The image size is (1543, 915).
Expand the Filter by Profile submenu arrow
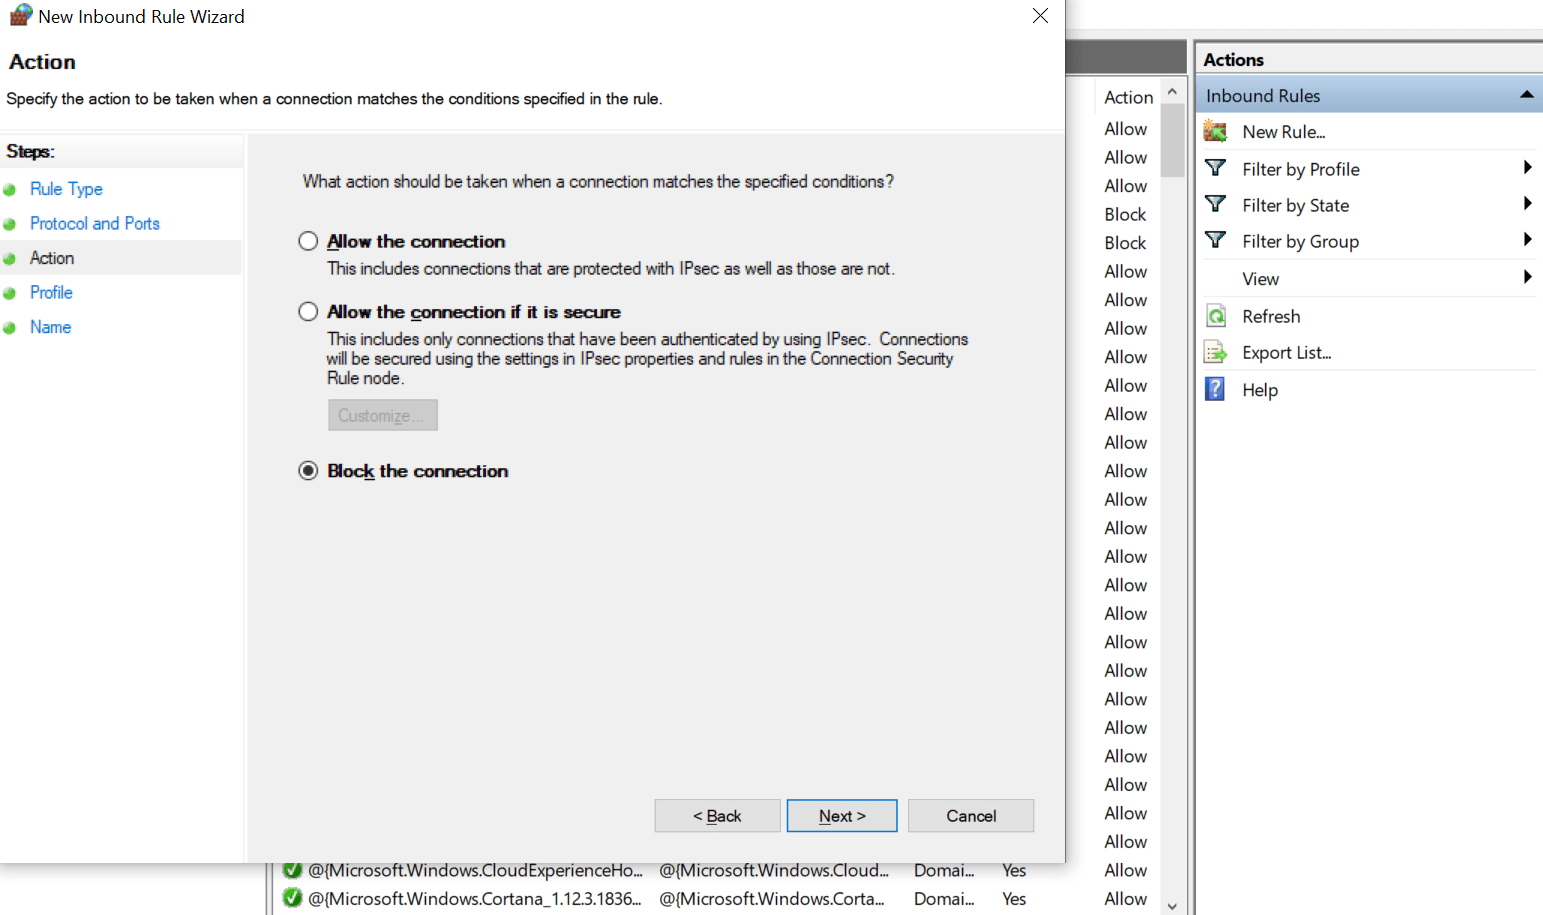pos(1527,168)
